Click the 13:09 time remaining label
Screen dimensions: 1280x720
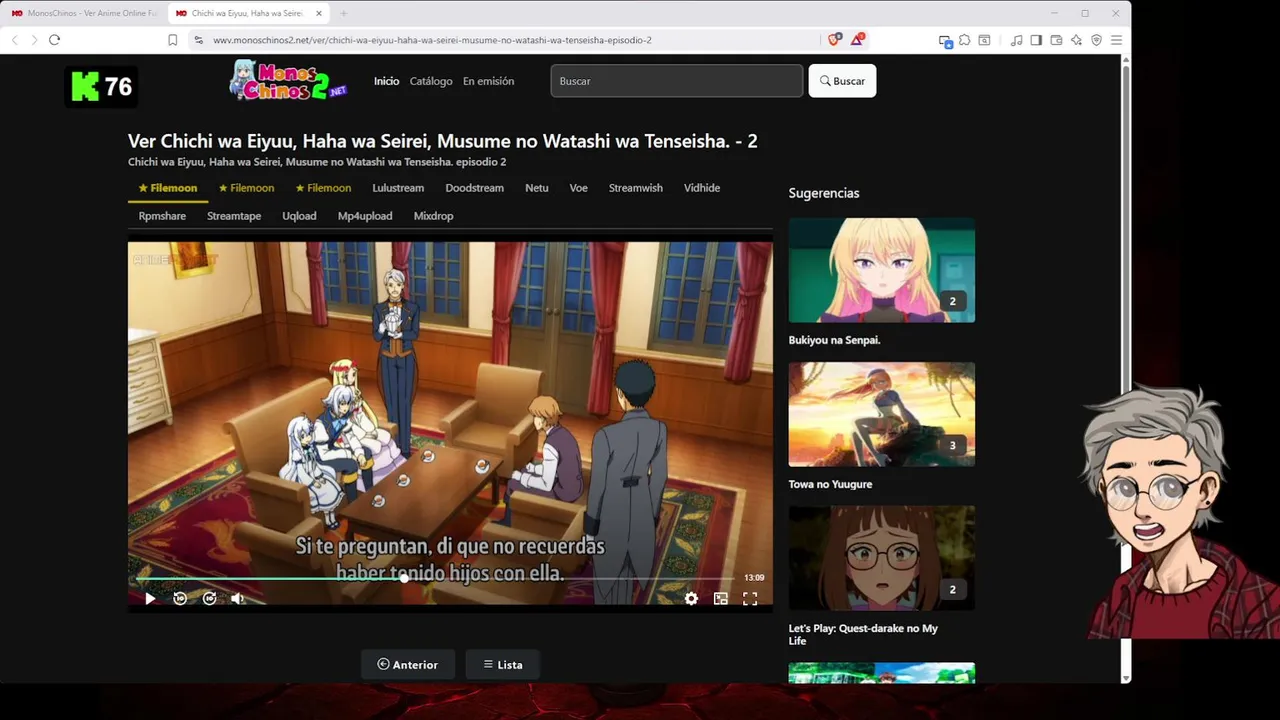754,578
